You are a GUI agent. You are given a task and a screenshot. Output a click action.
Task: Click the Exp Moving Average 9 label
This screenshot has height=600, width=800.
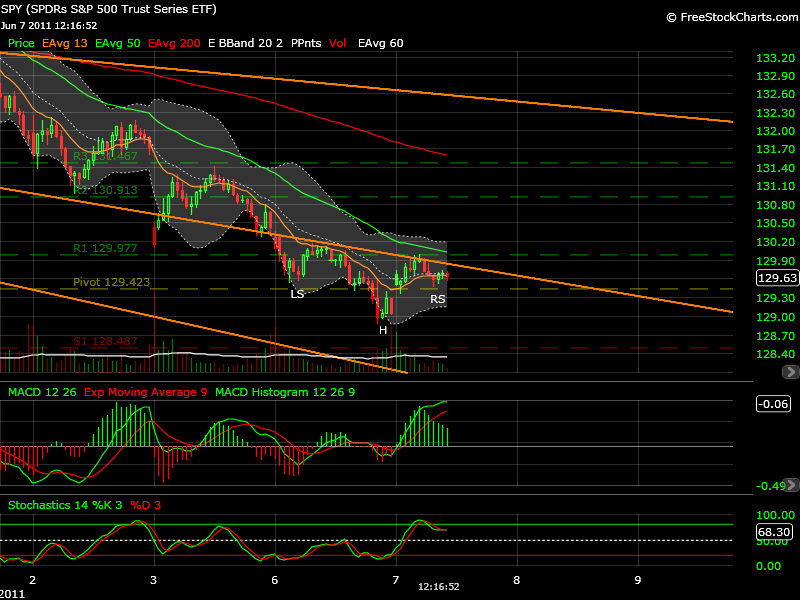(146, 392)
